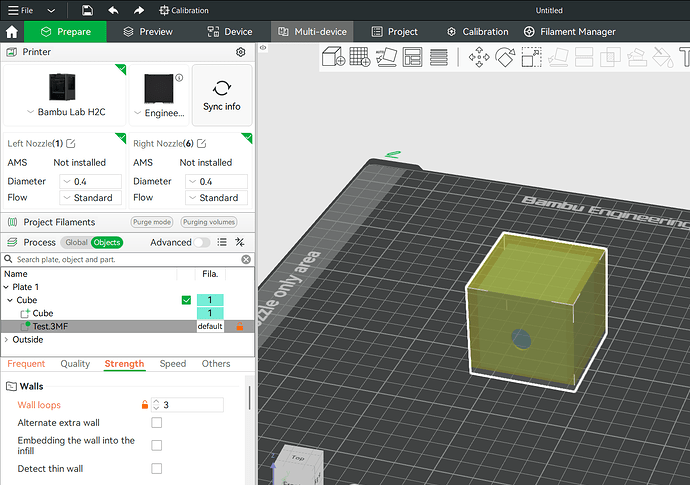Open the File menu
Viewport: 690px width, 485px height.
click(x=21, y=10)
